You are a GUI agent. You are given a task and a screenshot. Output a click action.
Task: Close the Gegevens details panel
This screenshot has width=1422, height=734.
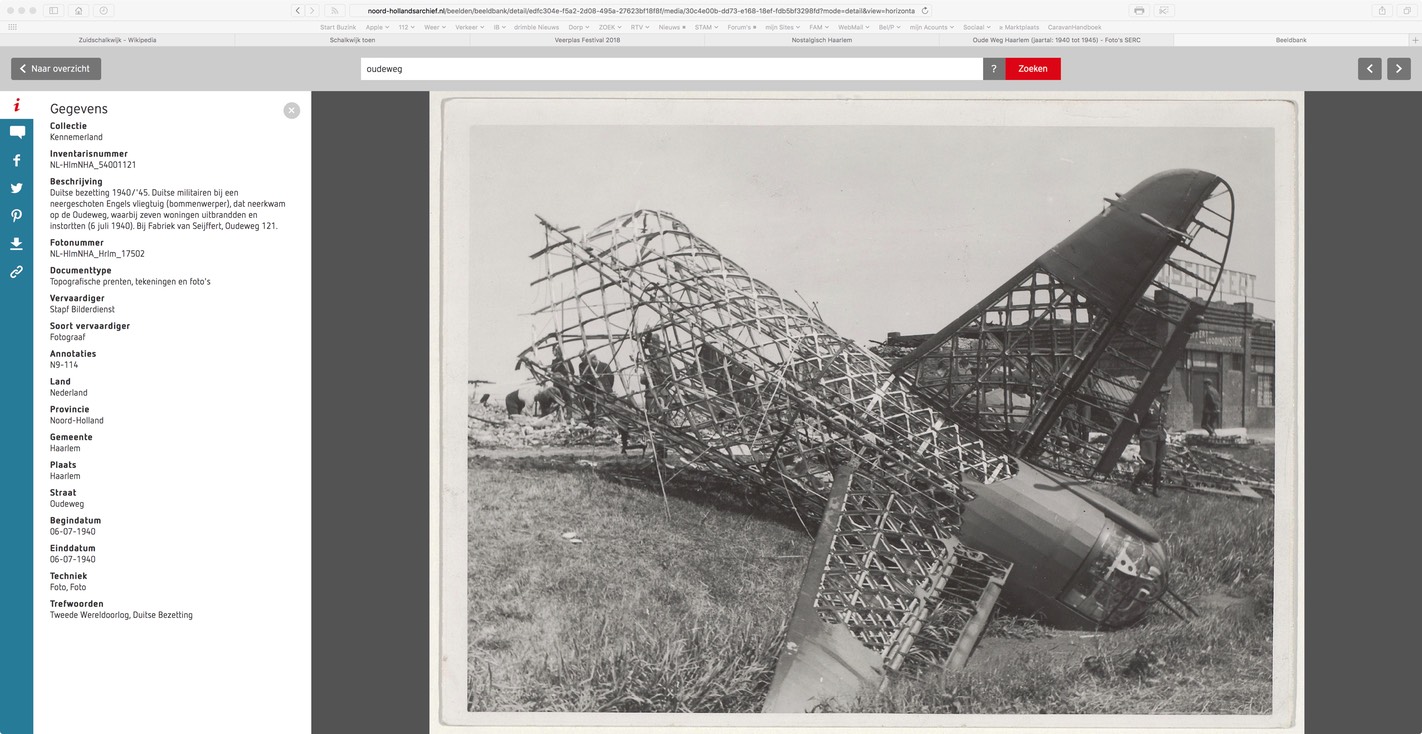click(291, 111)
